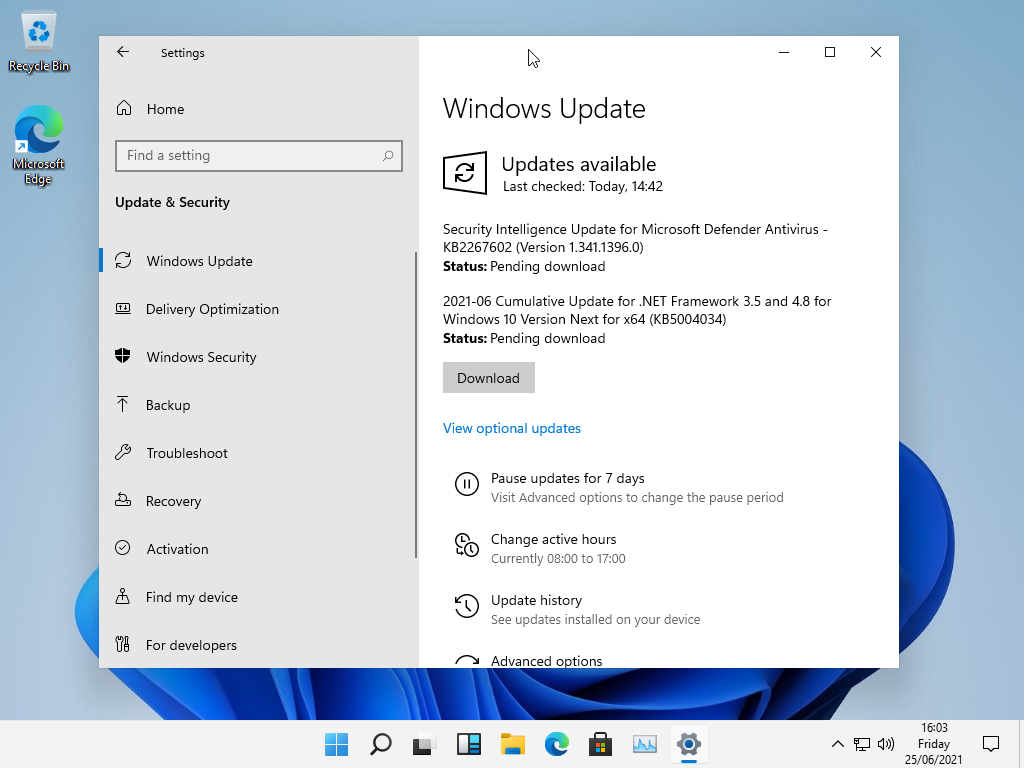Go to the Activation section
The width and height of the screenshot is (1024, 768).
177,549
